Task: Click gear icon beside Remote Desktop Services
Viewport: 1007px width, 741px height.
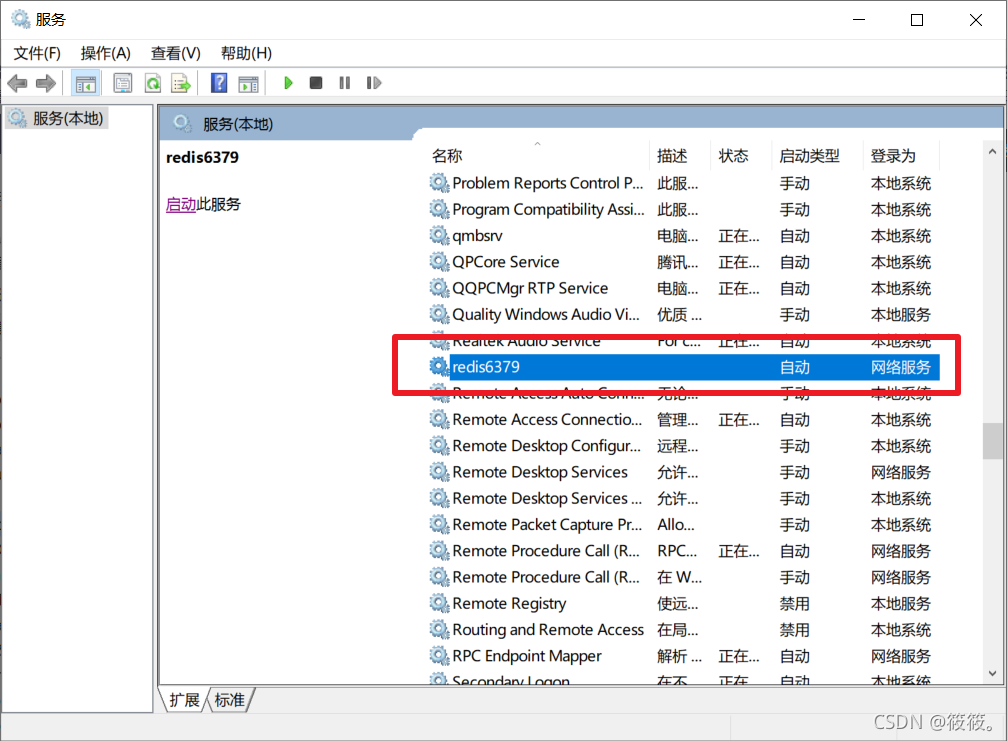Action: 439,472
